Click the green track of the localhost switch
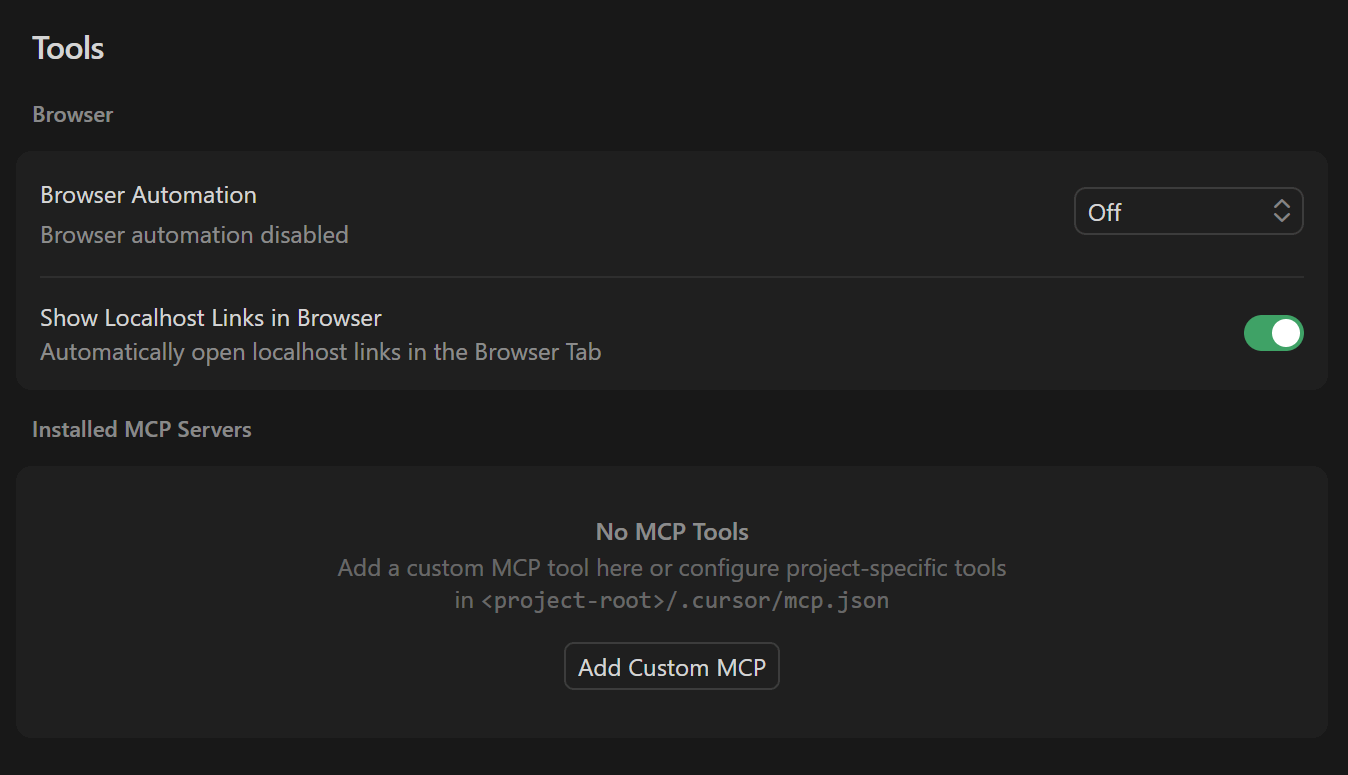The width and height of the screenshot is (1348, 775). [x=1258, y=333]
